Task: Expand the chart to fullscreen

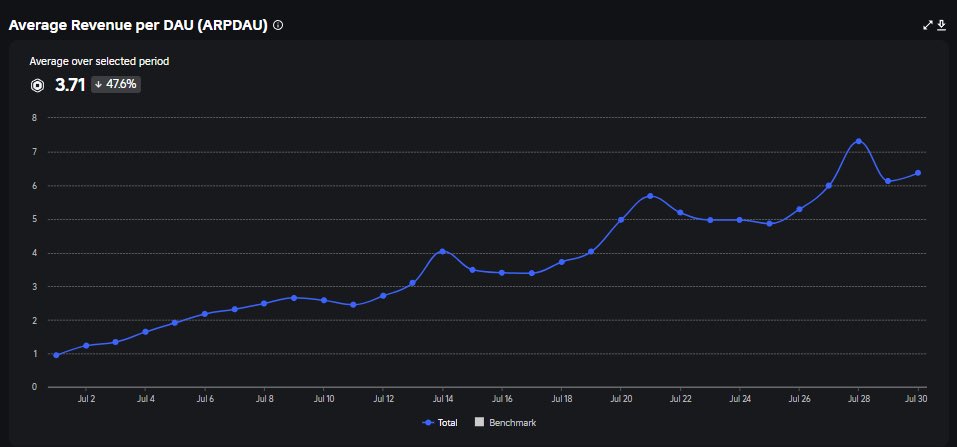Action: pyautogui.click(x=928, y=25)
